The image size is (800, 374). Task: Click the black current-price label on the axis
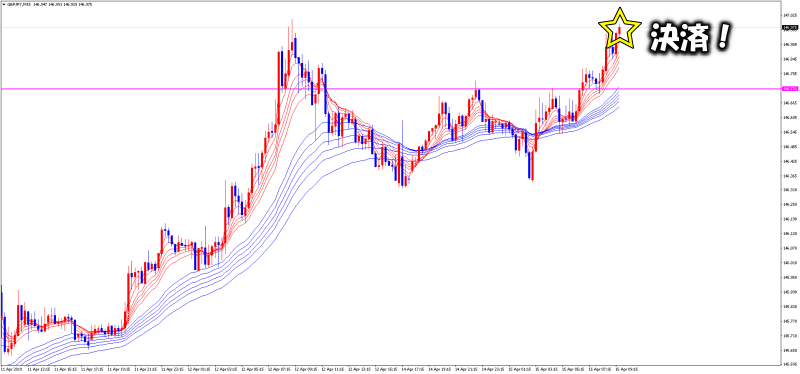point(790,28)
